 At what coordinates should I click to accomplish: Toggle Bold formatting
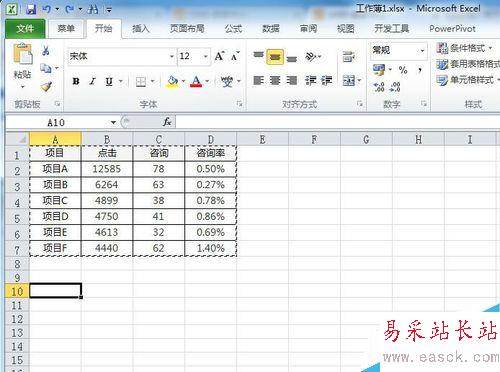76,81
